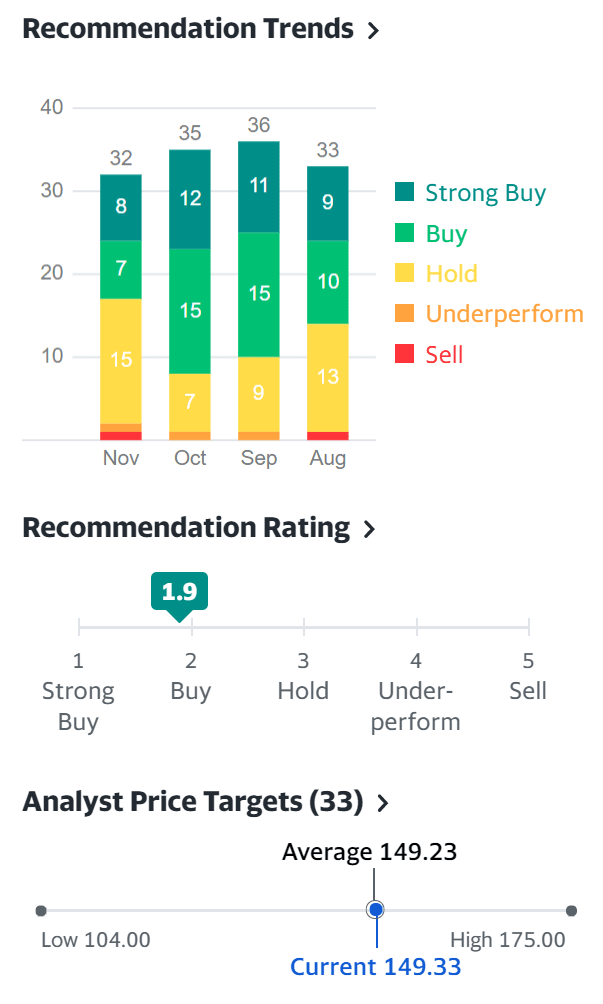Click the blue current price marker dot
603x1004 pixels.
[x=376, y=910]
